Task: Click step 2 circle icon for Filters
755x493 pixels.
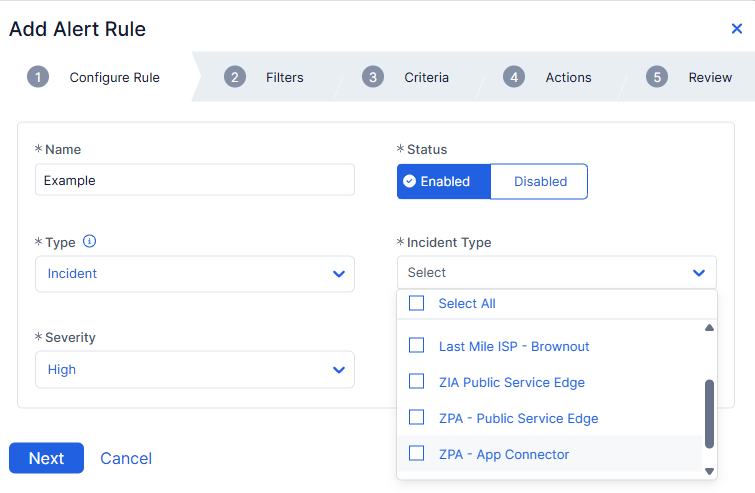Action: 235,77
